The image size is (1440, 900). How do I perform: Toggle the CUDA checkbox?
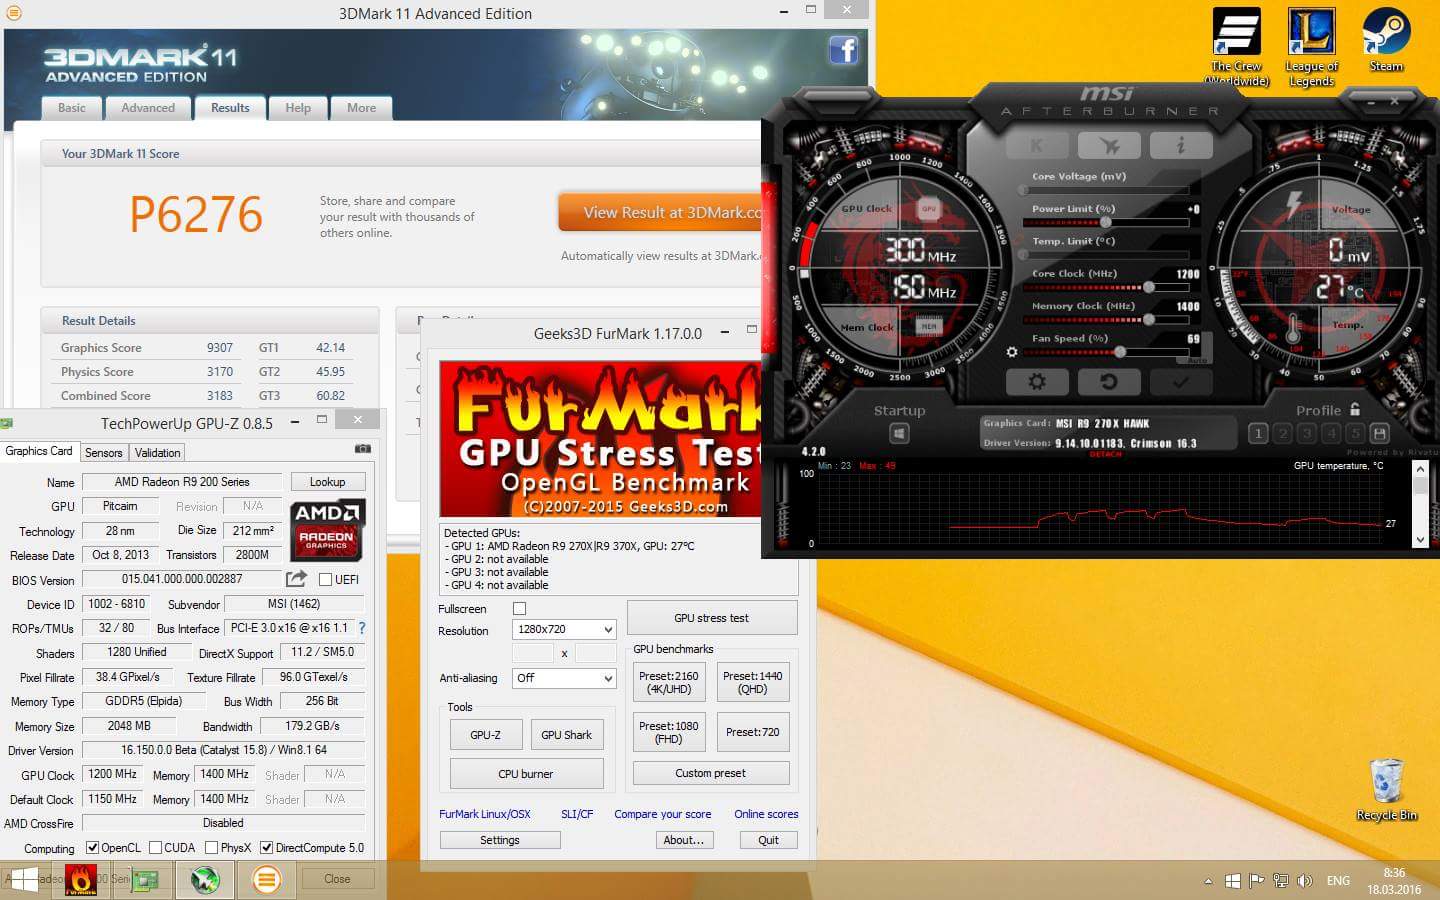click(155, 848)
